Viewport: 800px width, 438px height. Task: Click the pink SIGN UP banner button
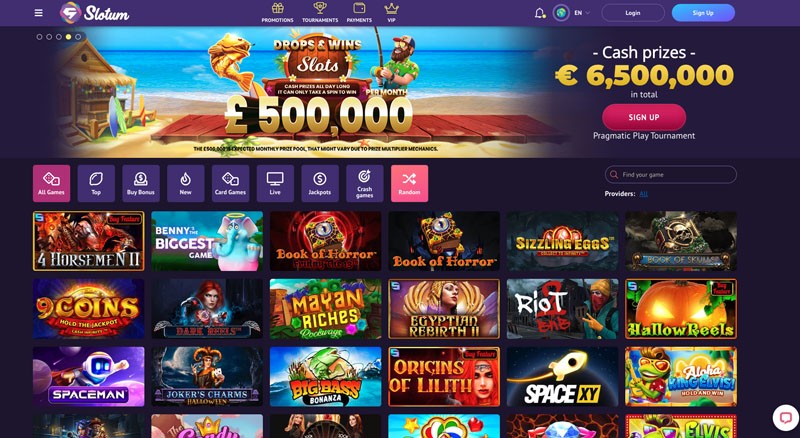644,117
